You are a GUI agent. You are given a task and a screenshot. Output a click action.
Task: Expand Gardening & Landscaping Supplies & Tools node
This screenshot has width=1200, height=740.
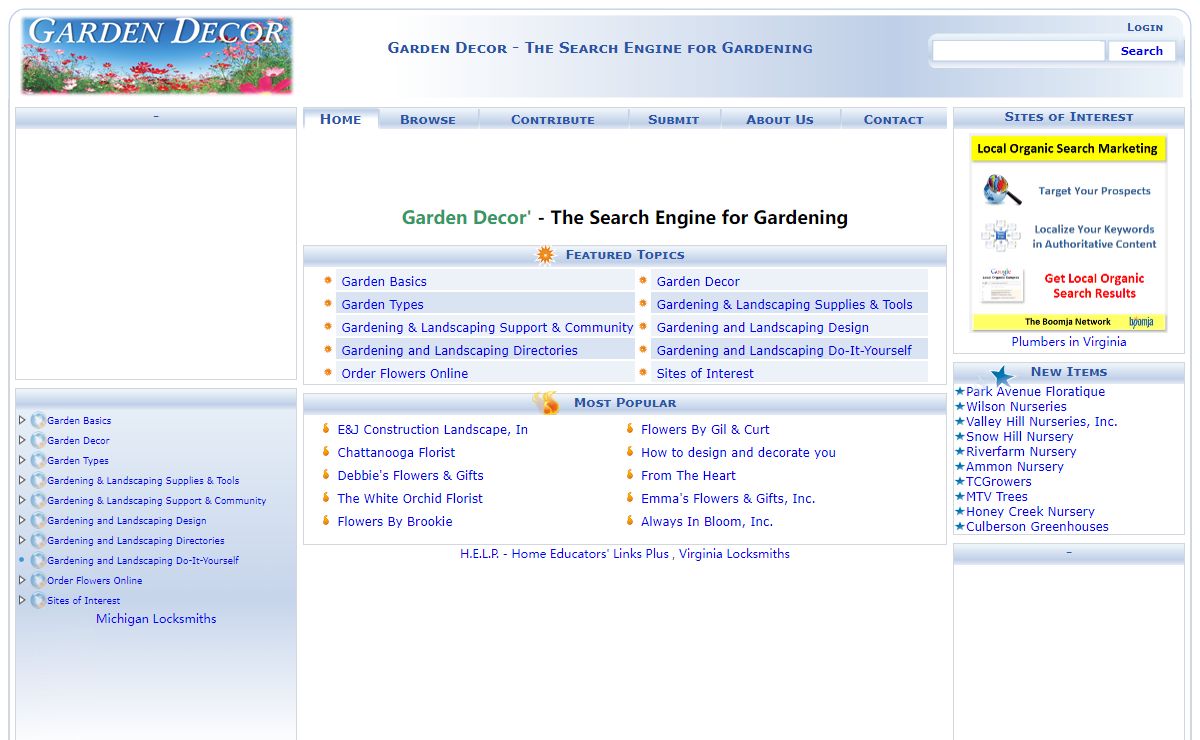tap(22, 480)
